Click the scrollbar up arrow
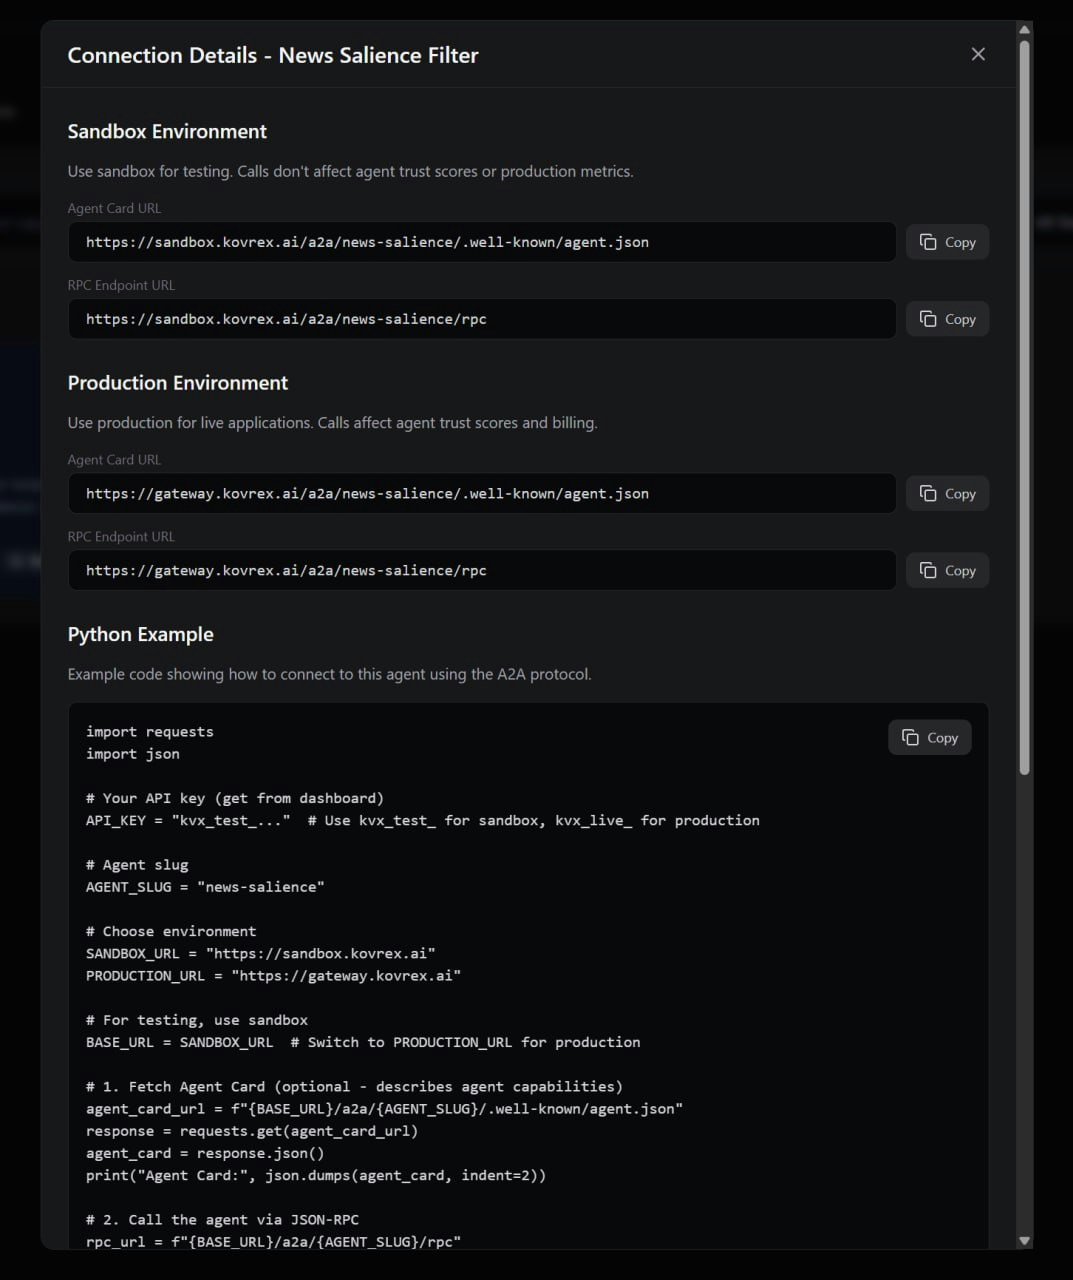The image size is (1073, 1280). (1024, 29)
